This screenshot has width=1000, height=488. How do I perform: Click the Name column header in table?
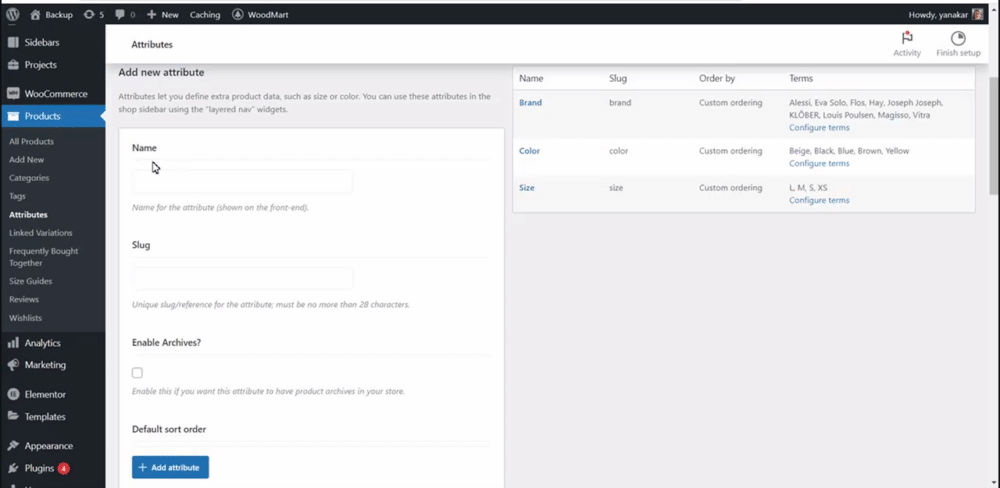tap(531, 78)
